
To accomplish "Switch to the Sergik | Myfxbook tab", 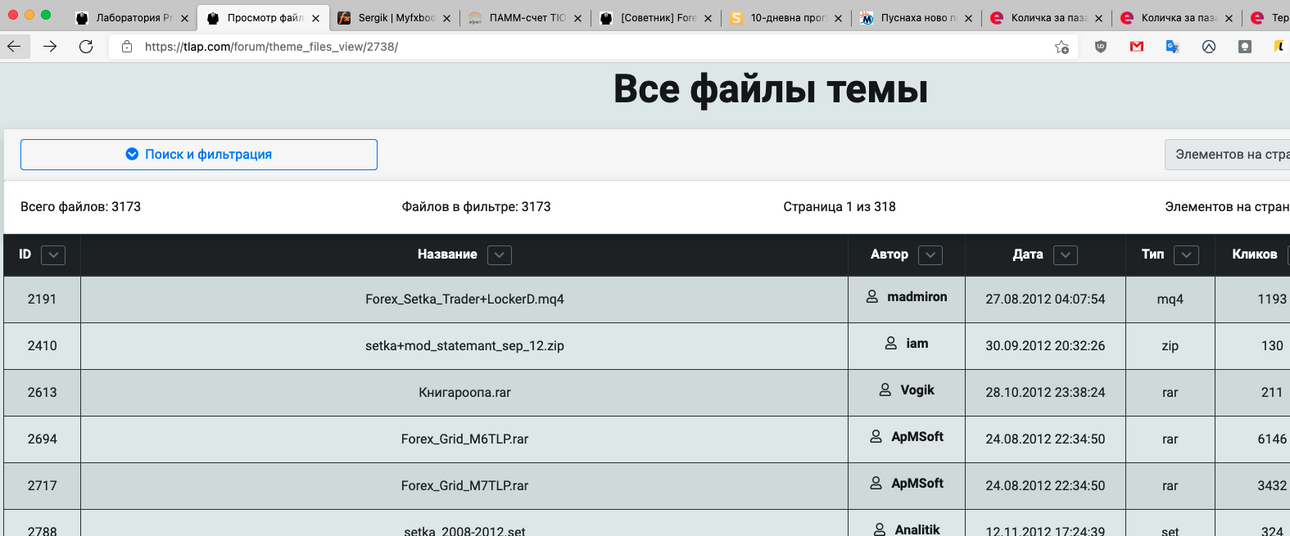I will click(394, 18).
